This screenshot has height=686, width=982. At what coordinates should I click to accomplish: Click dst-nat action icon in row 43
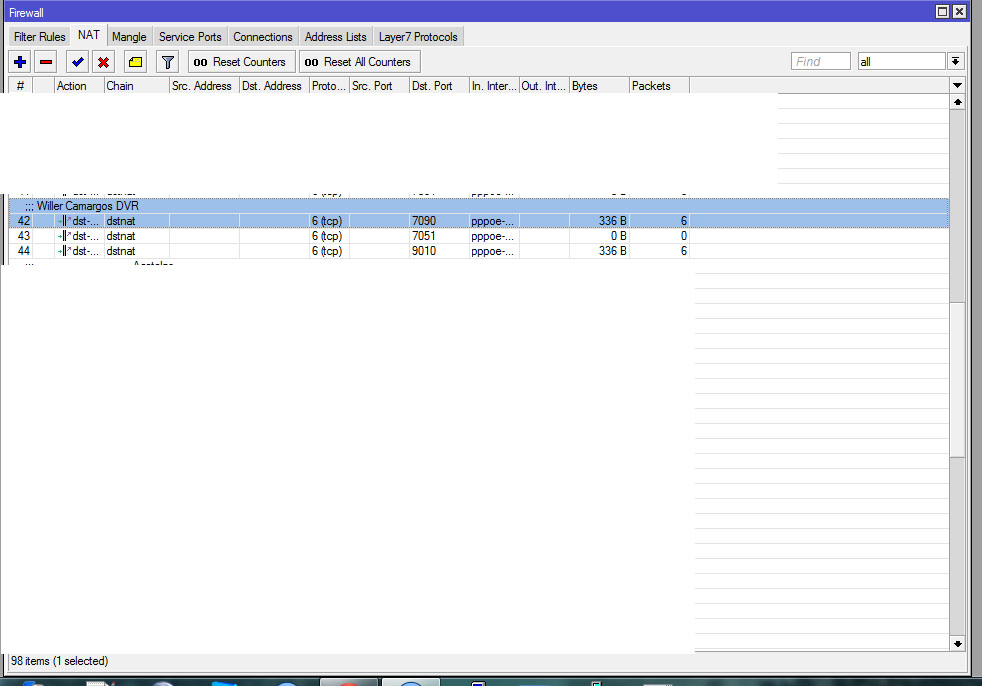tap(64, 236)
